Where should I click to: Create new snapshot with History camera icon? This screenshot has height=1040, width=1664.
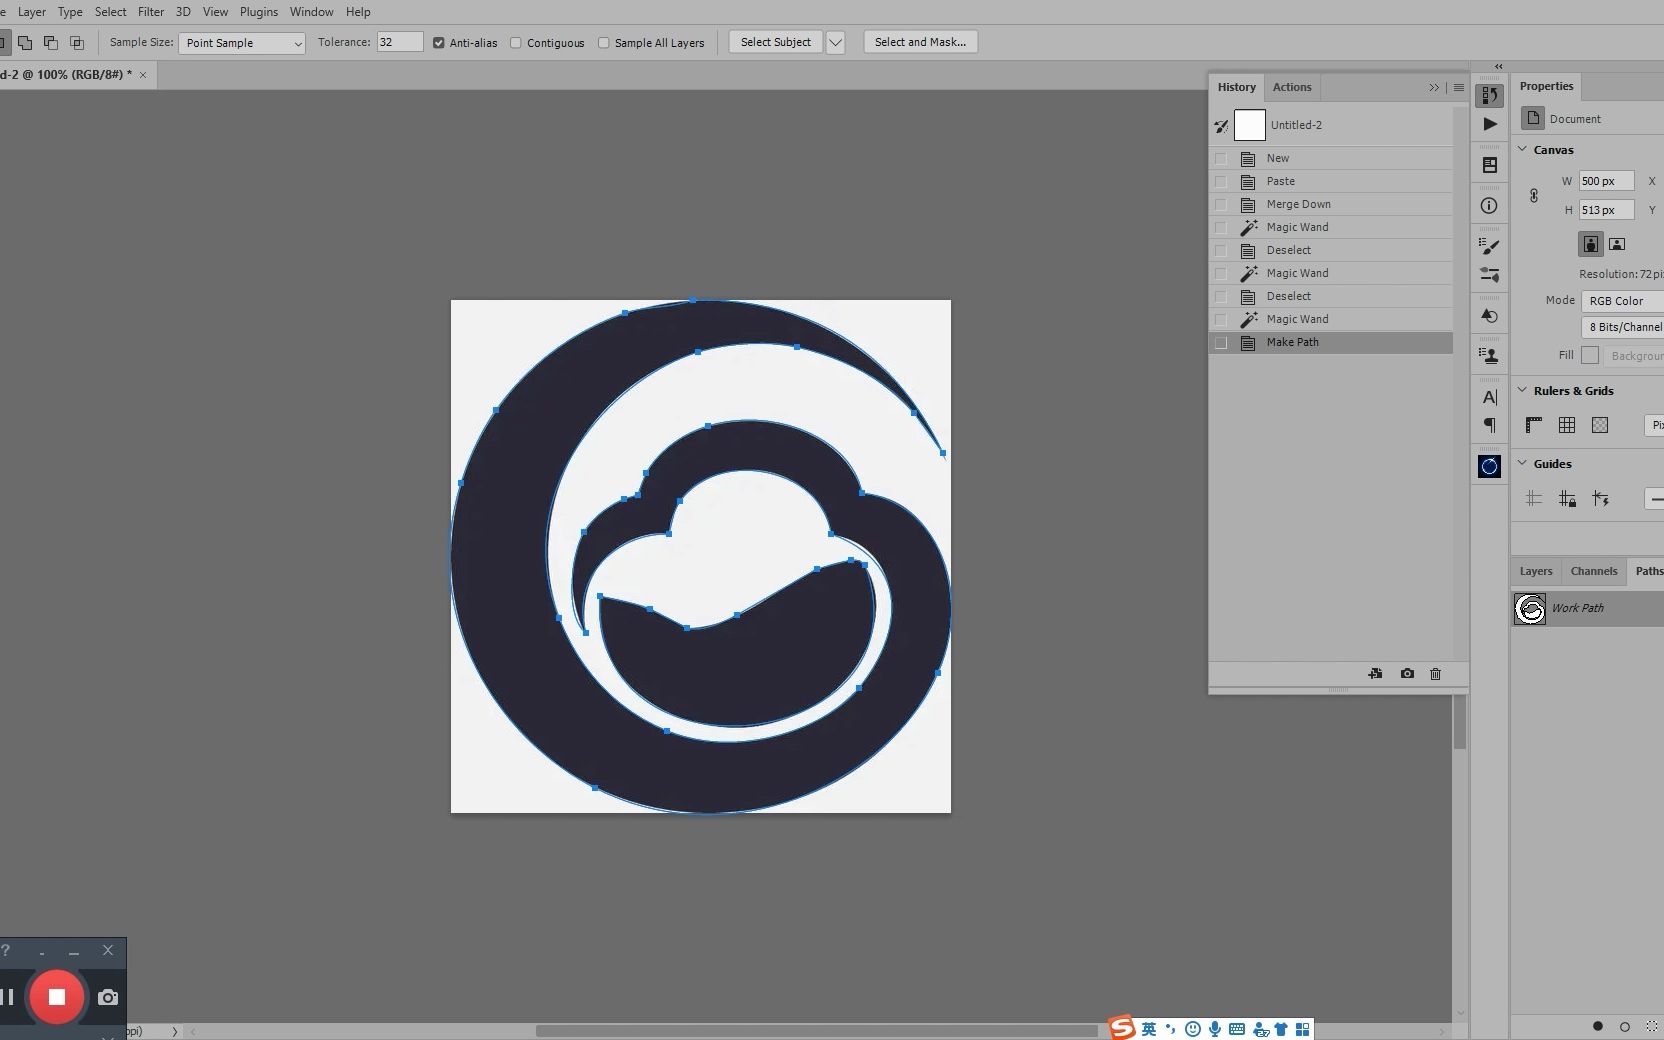[x=1407, y=674]
